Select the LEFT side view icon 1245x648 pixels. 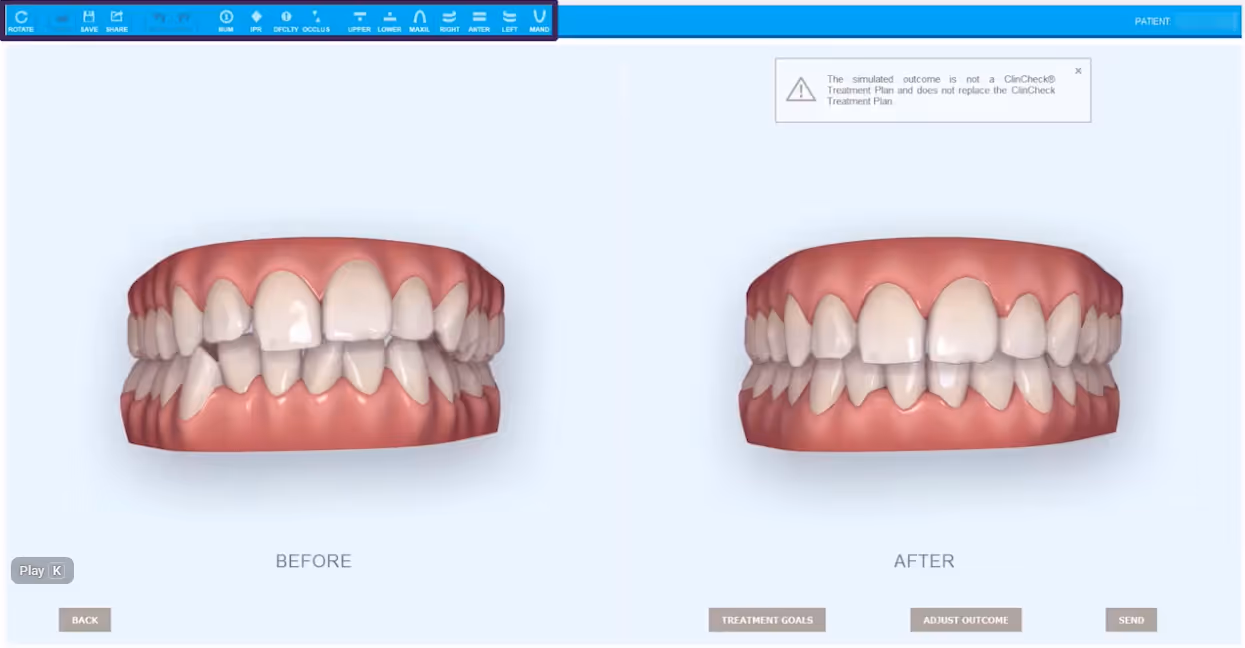click(x=510, y=20)
